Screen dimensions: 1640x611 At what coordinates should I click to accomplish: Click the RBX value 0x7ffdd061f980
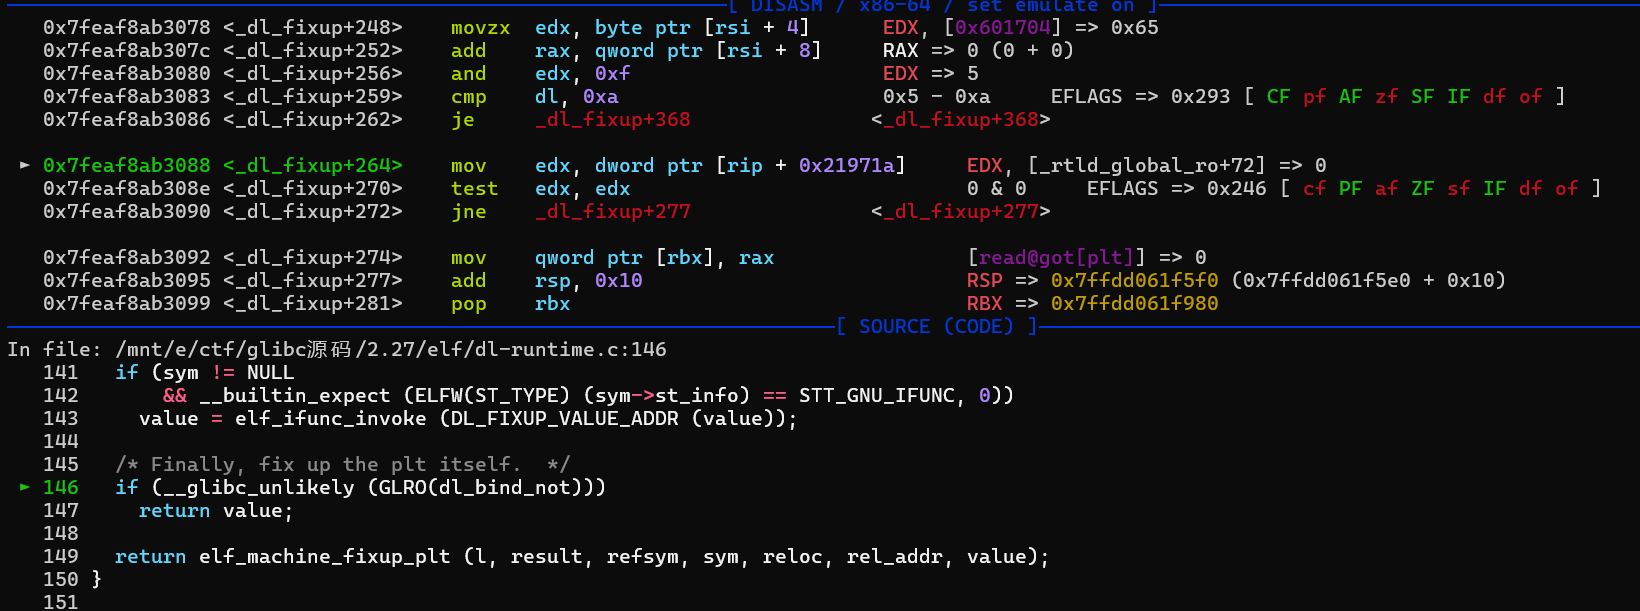pyautogui.click(x=1134, y=304)
